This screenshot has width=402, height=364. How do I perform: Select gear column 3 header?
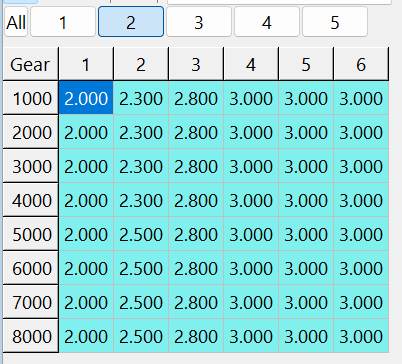click(196, 64)
